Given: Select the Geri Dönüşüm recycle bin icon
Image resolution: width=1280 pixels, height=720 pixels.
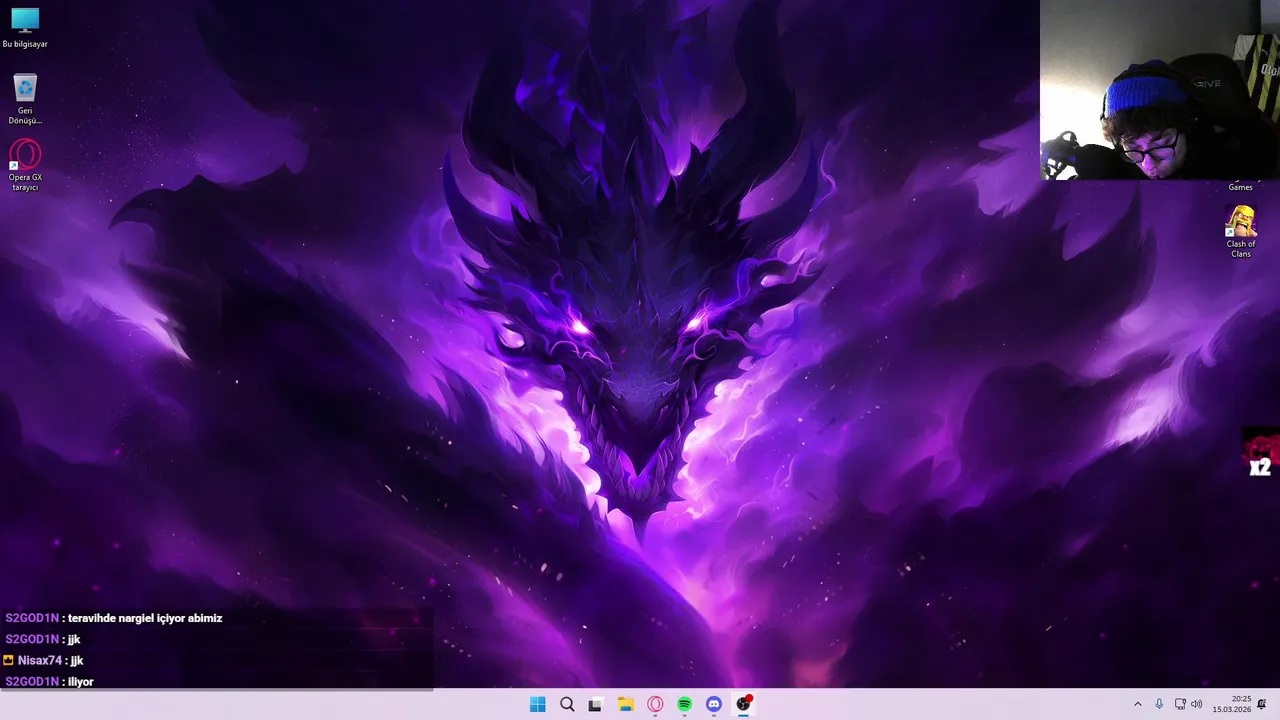Looking at the screenshot, I should pos(25,99).
